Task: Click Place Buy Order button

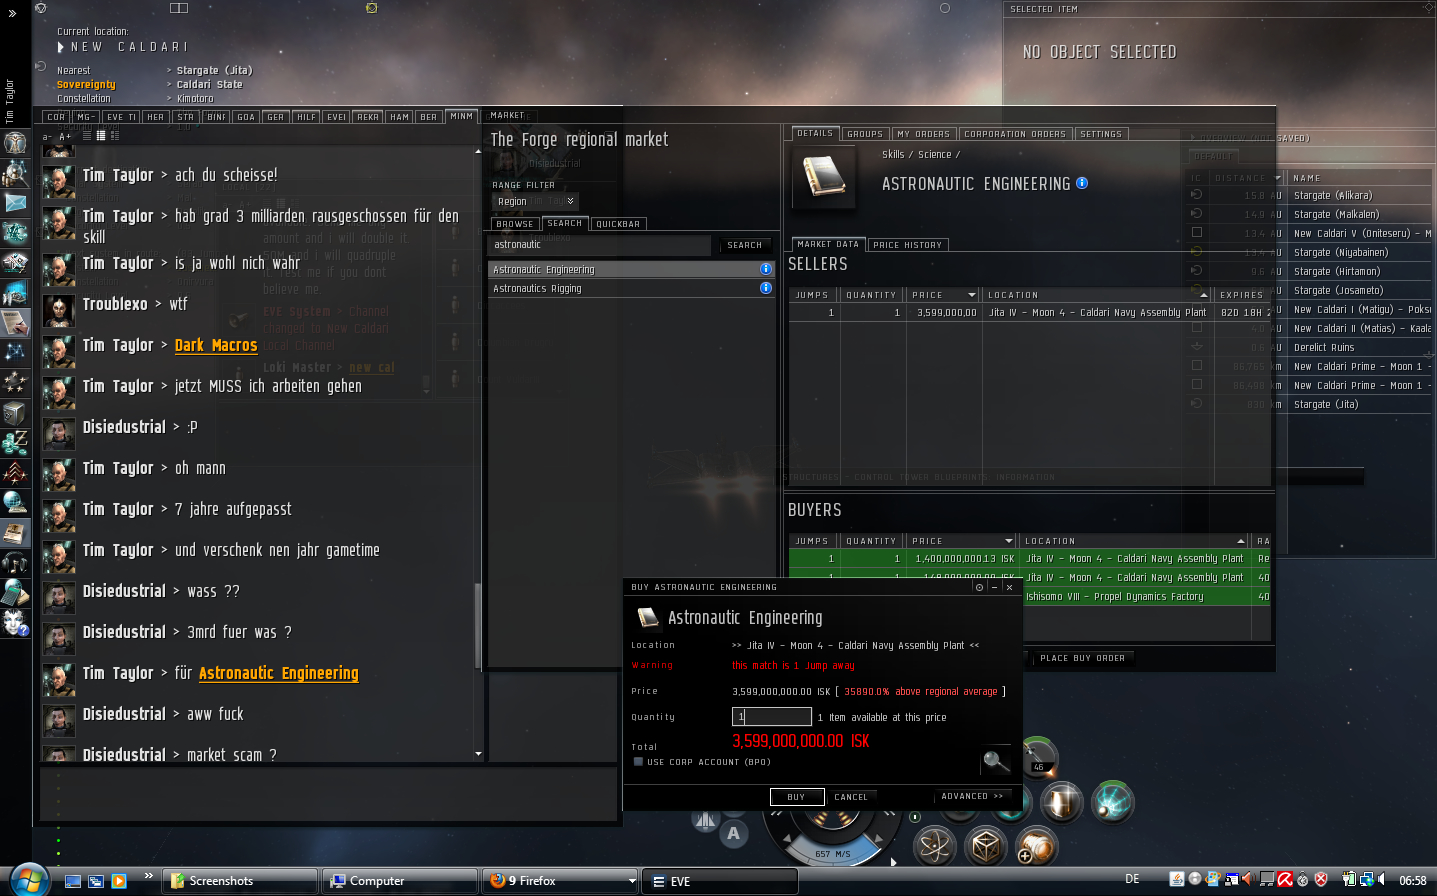Action: [1082, 658]
